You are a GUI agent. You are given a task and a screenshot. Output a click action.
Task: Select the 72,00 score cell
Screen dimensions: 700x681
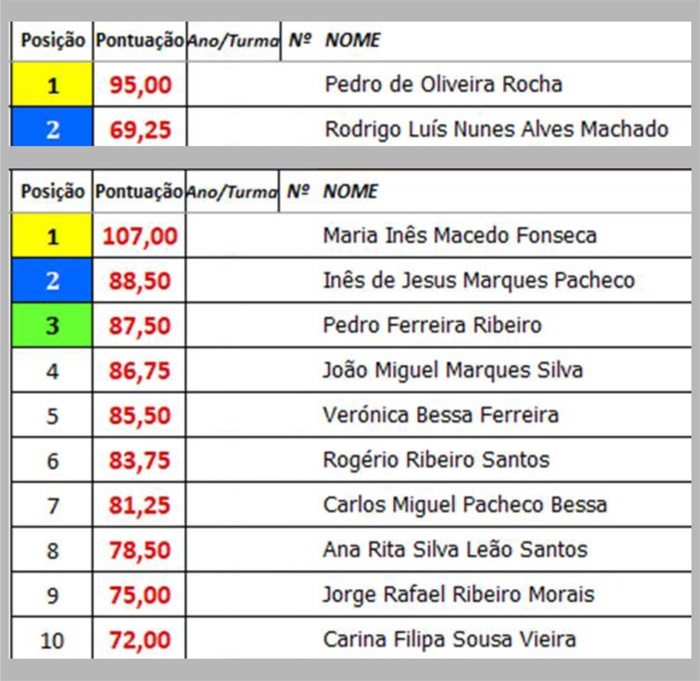[x=140, y=639]
